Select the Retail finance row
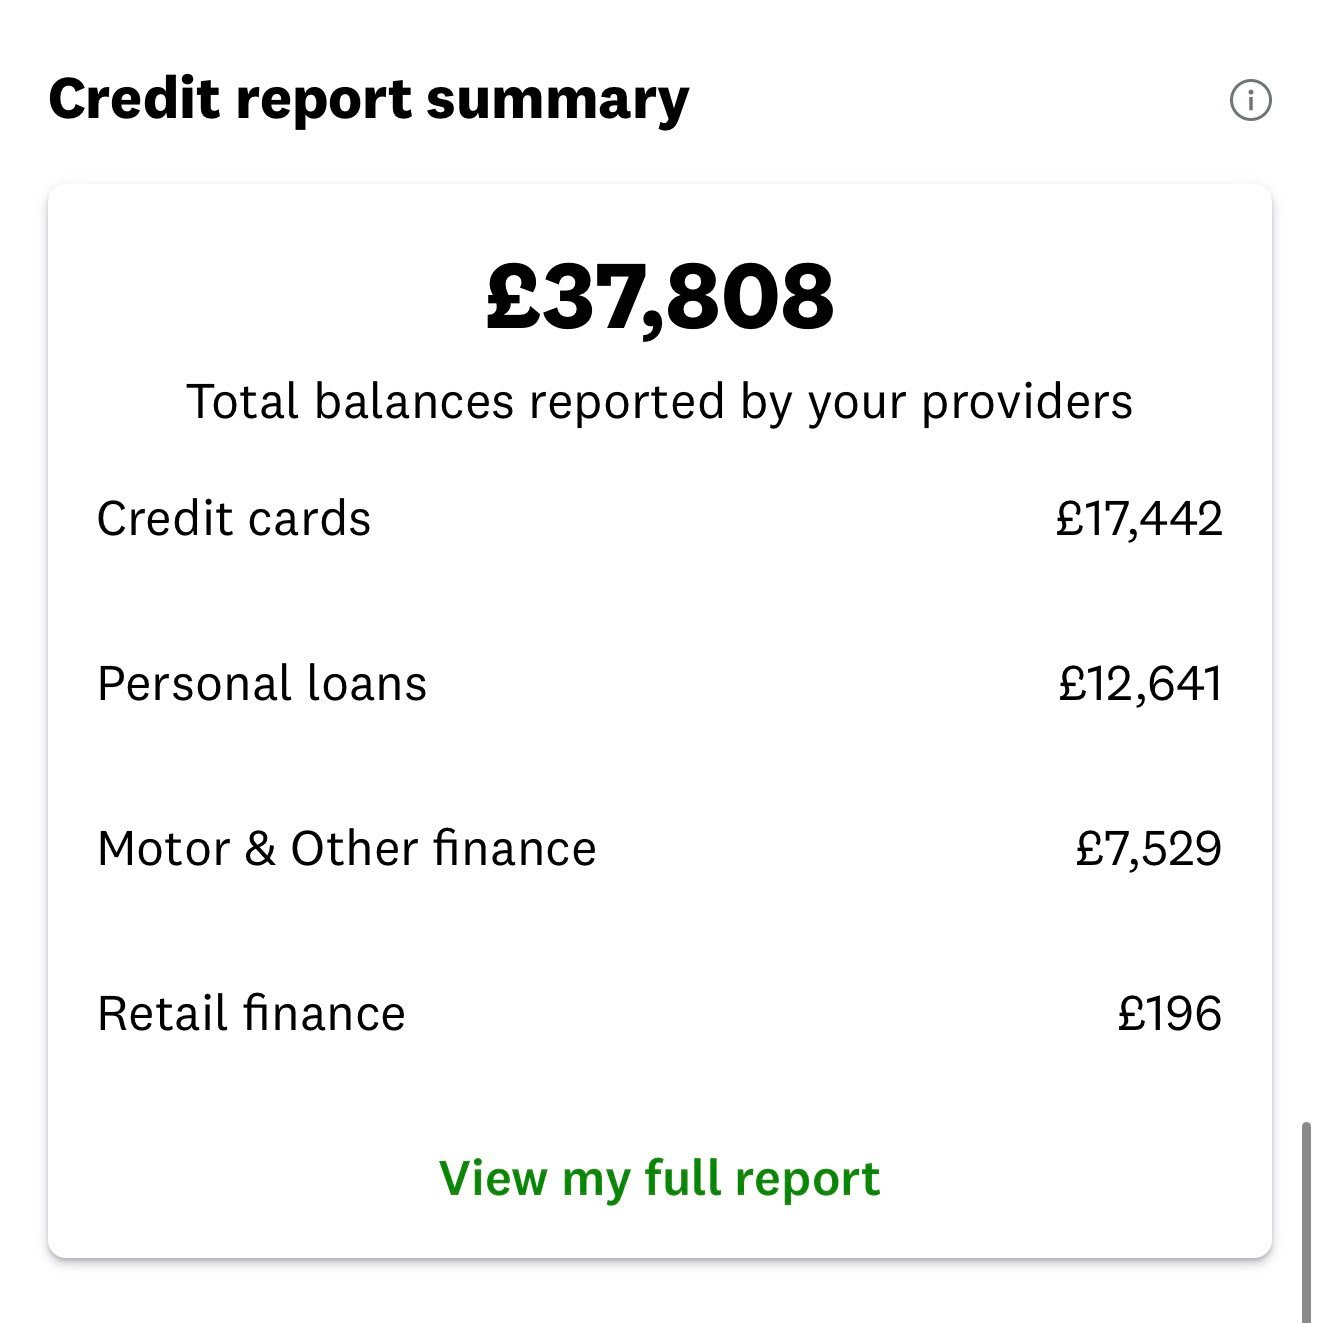The width and height of the screenshot is (1320, 1323). (660, 1014)
